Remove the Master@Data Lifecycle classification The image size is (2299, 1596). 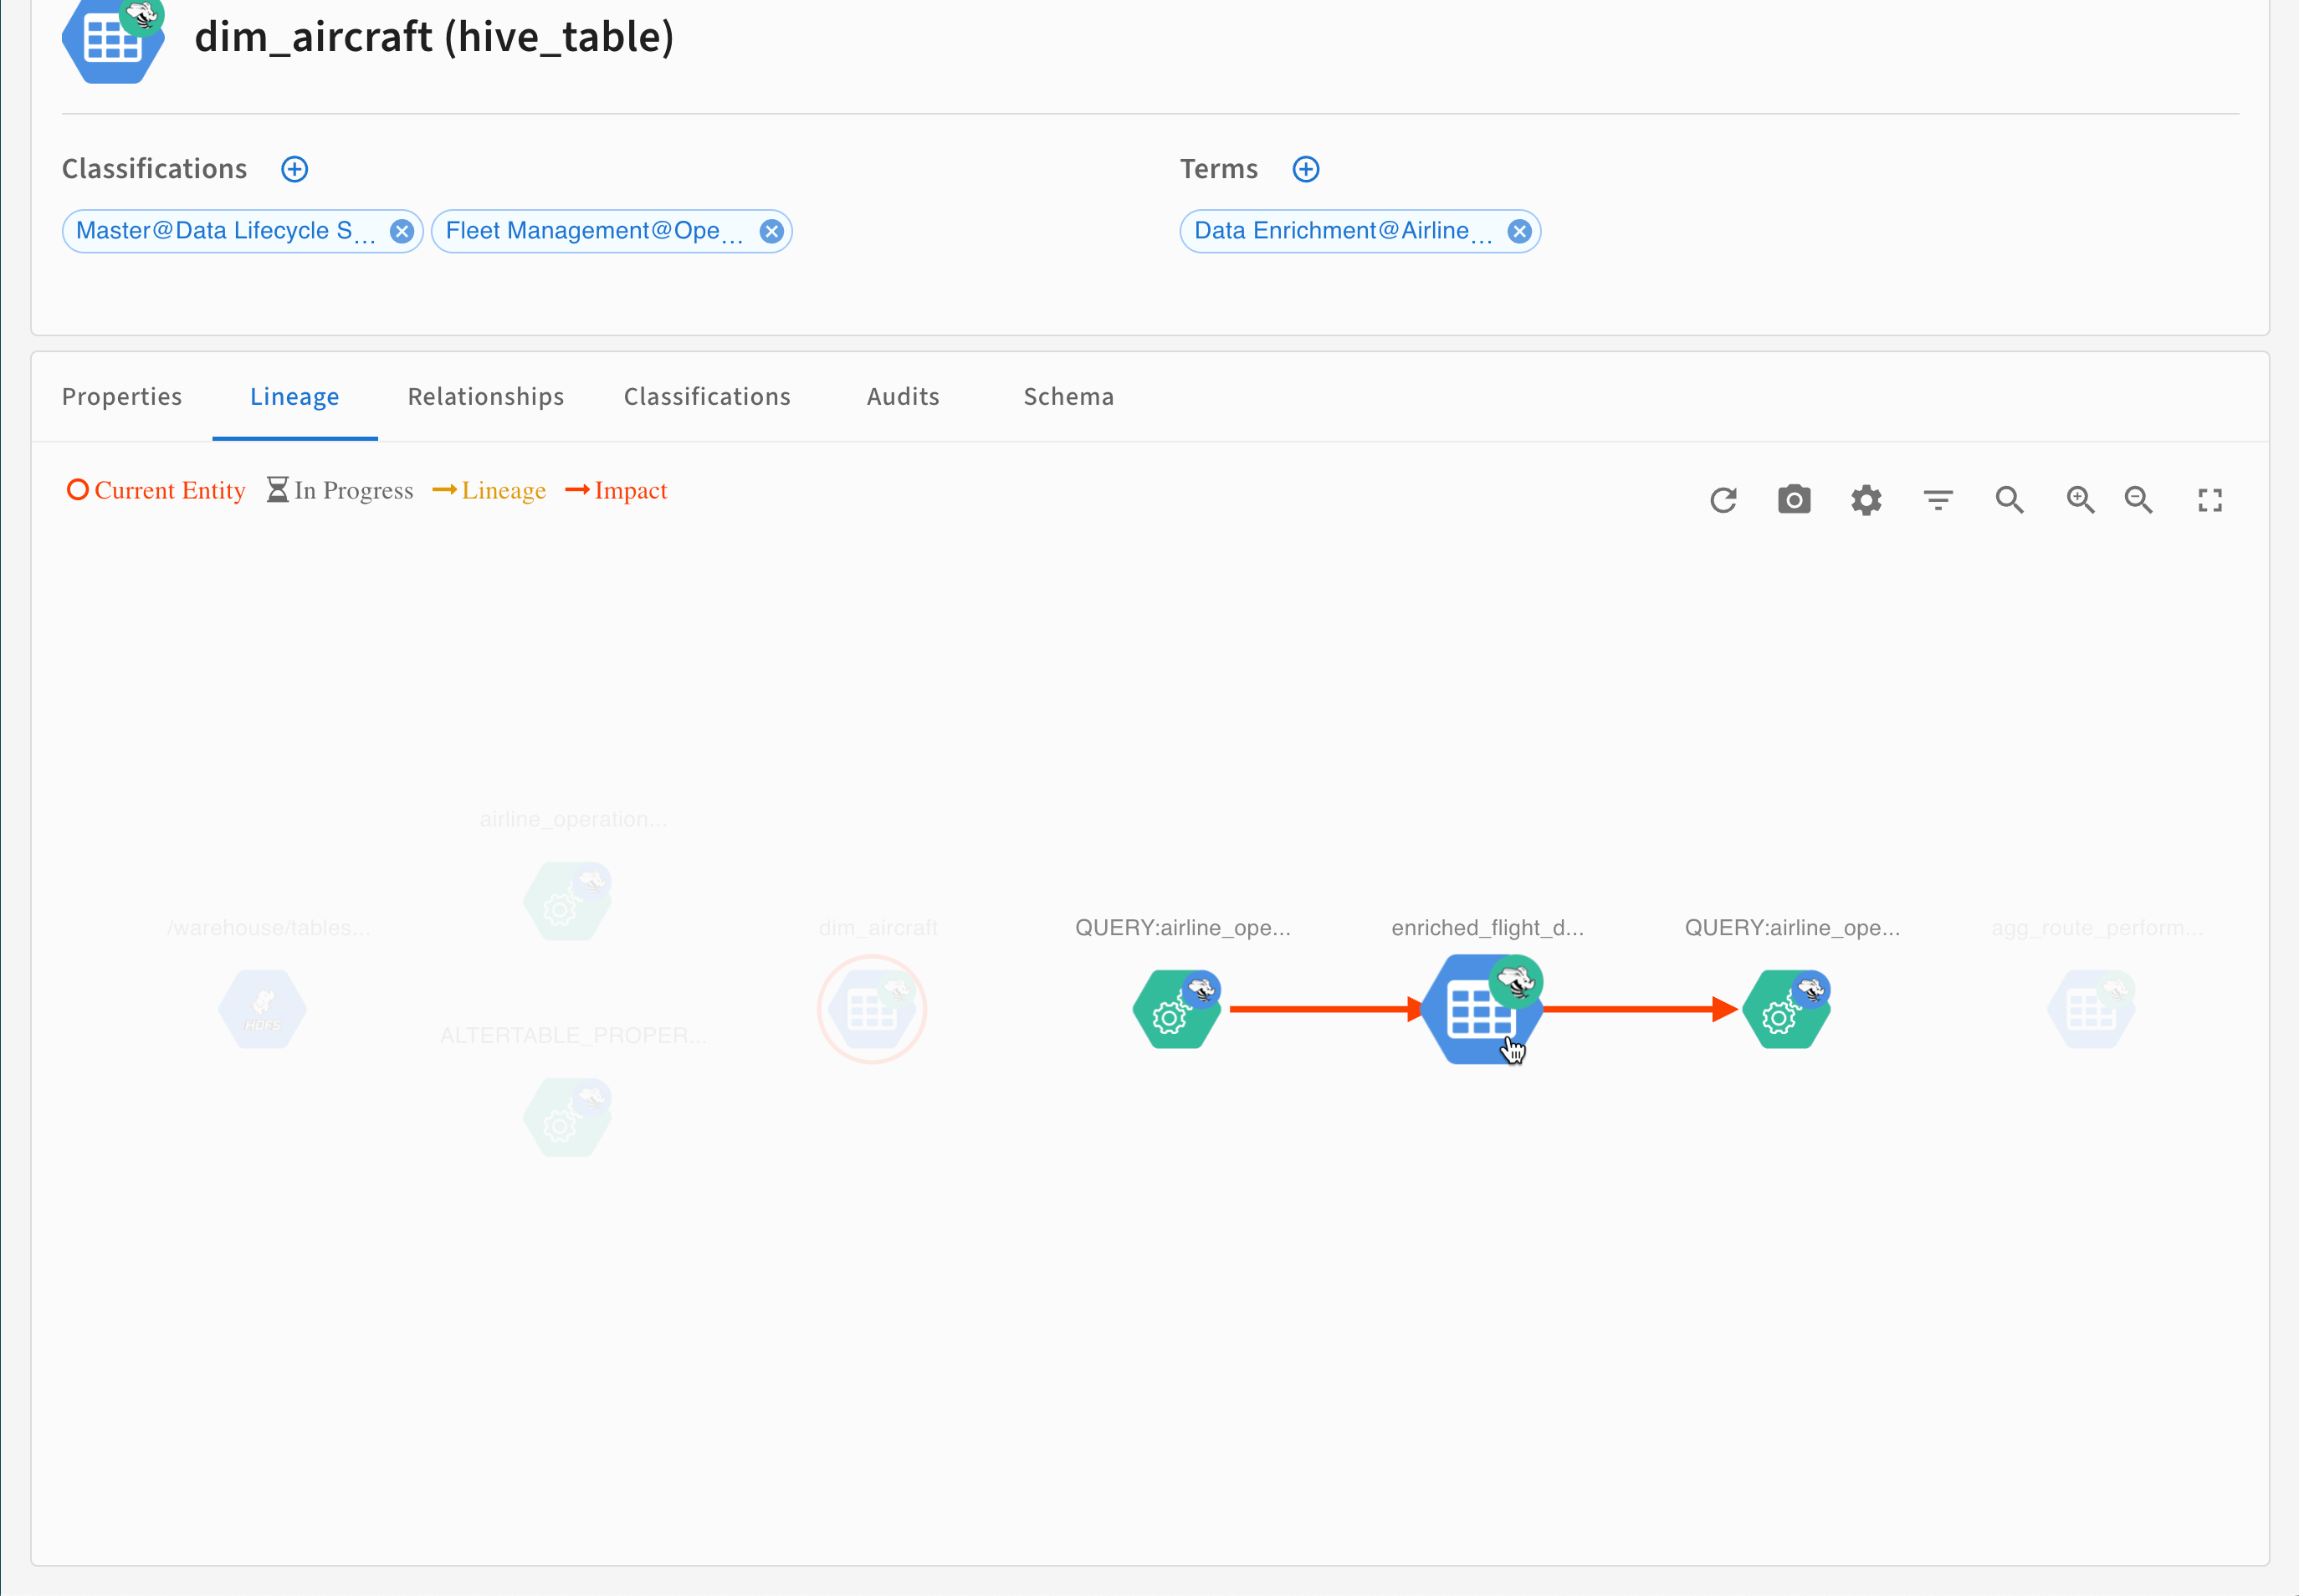402,232
